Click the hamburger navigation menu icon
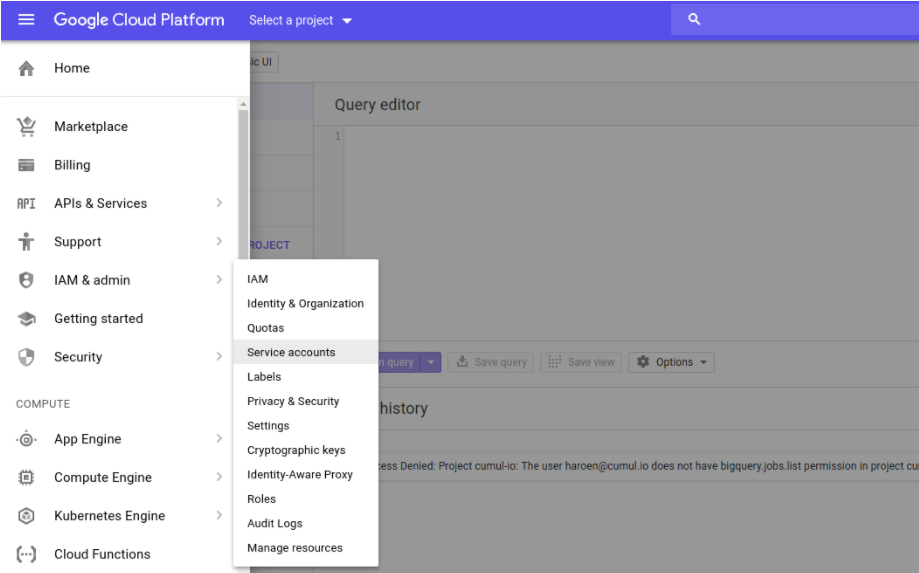 pyautogui.click(x=26, y=20)
